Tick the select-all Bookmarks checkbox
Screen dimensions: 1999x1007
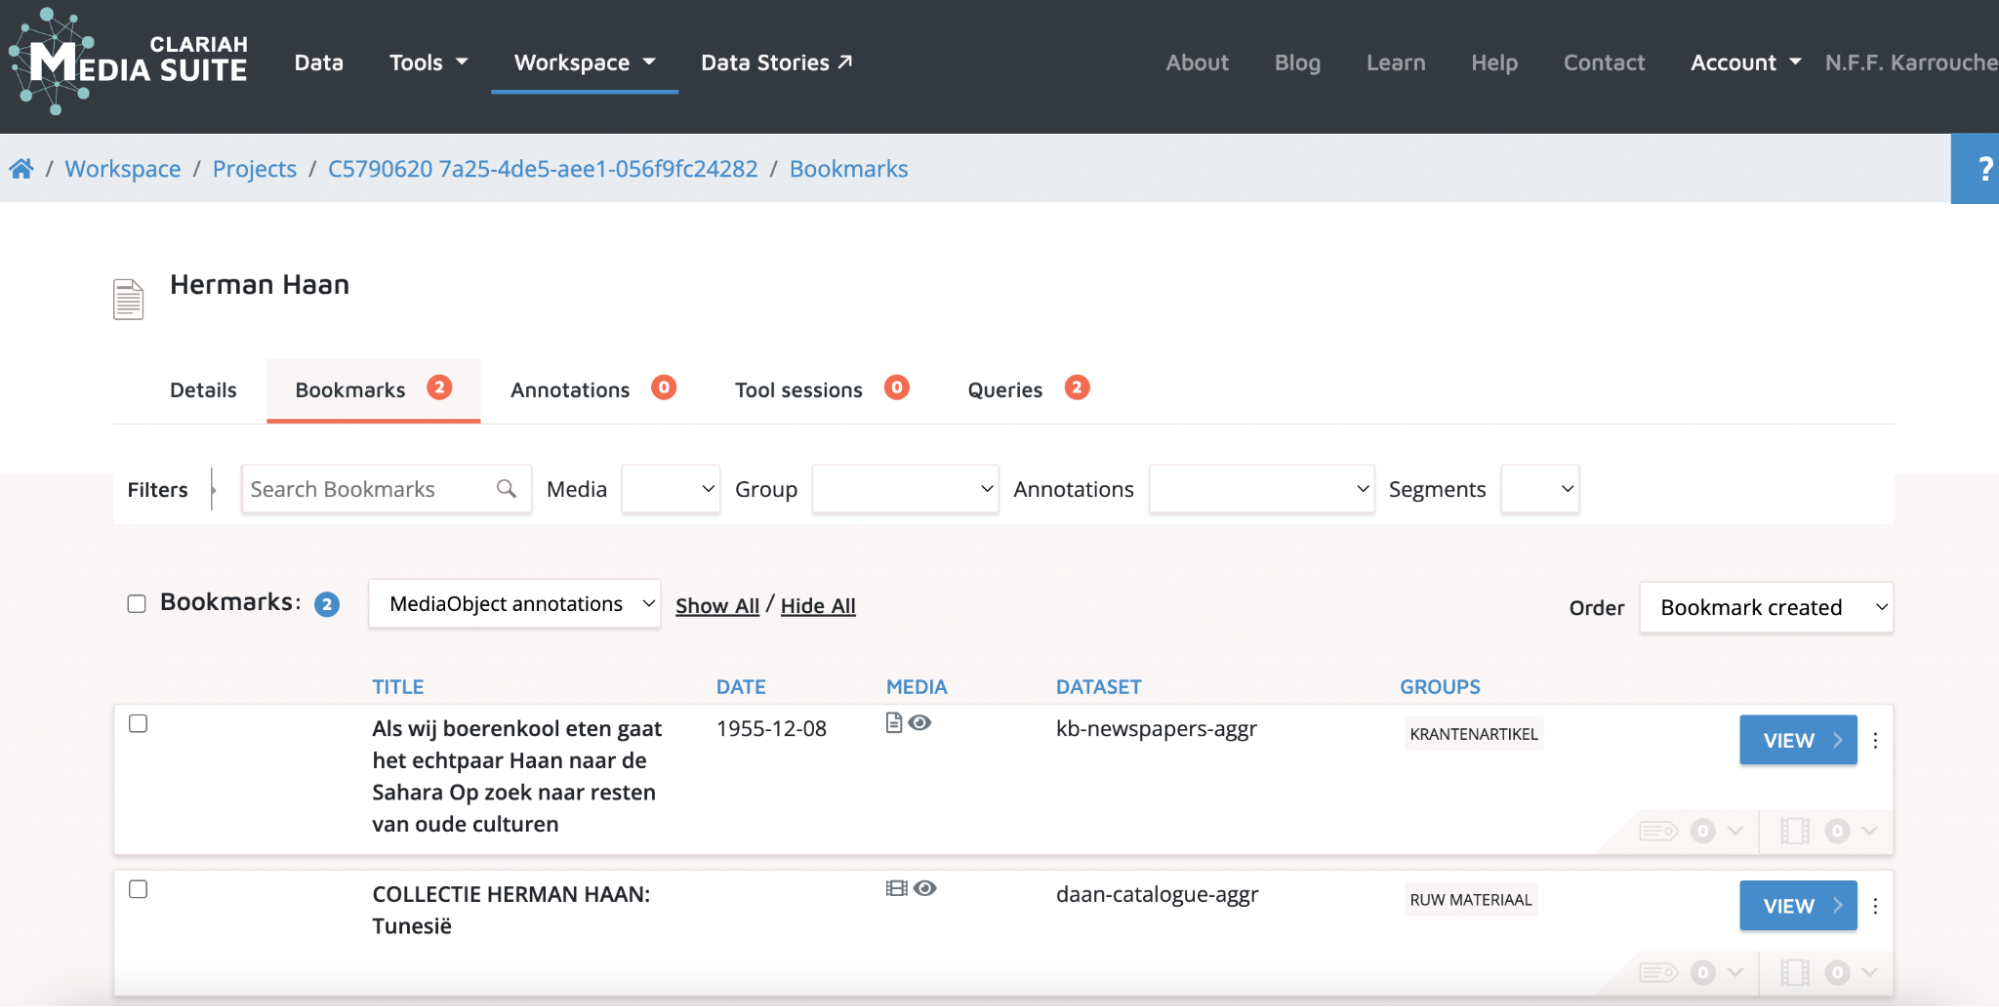(x=137, y=604)
